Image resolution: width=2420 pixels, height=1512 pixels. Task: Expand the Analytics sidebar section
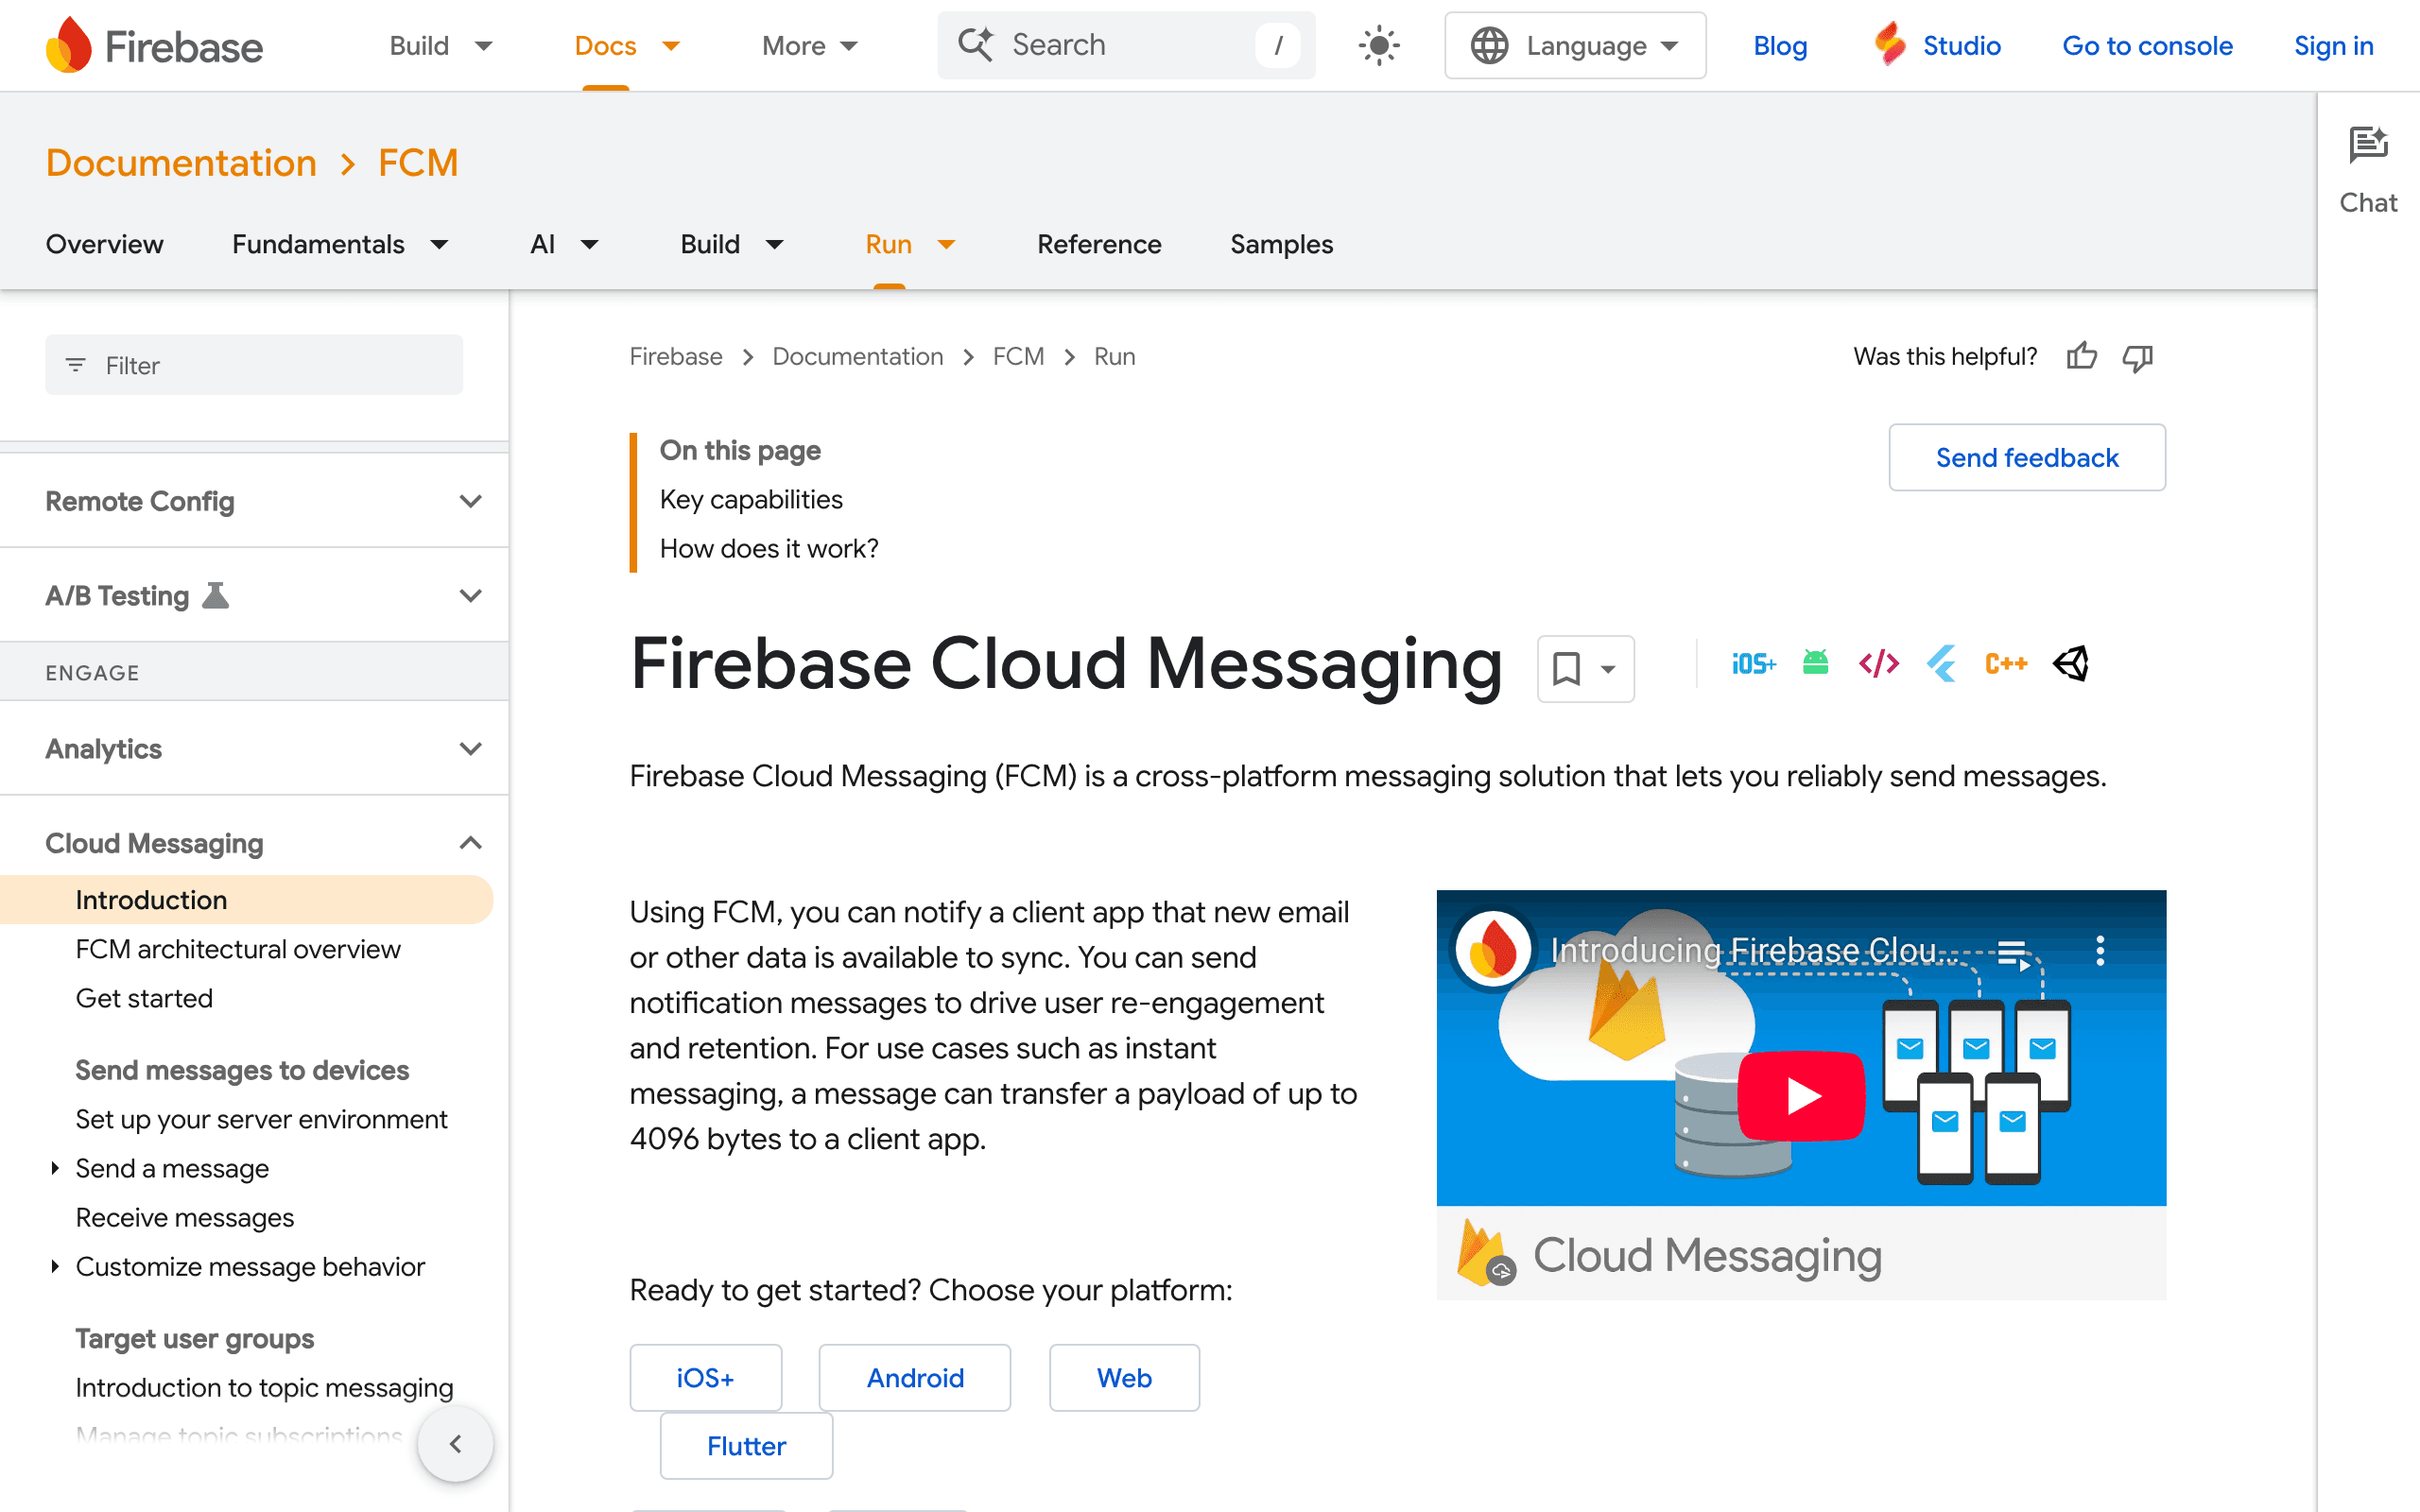click(470, 748)
